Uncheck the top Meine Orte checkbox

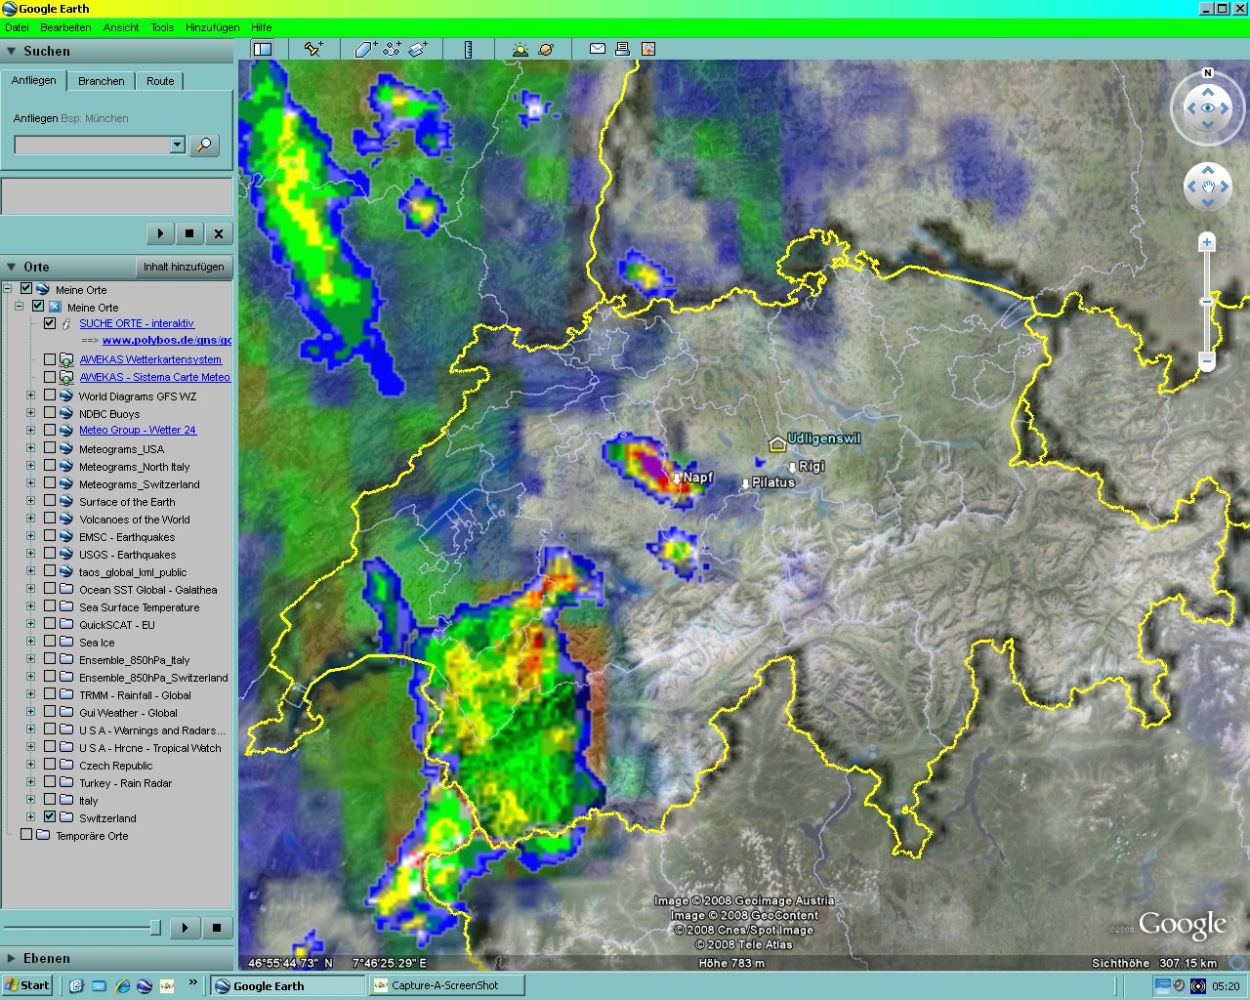point(26,289)
